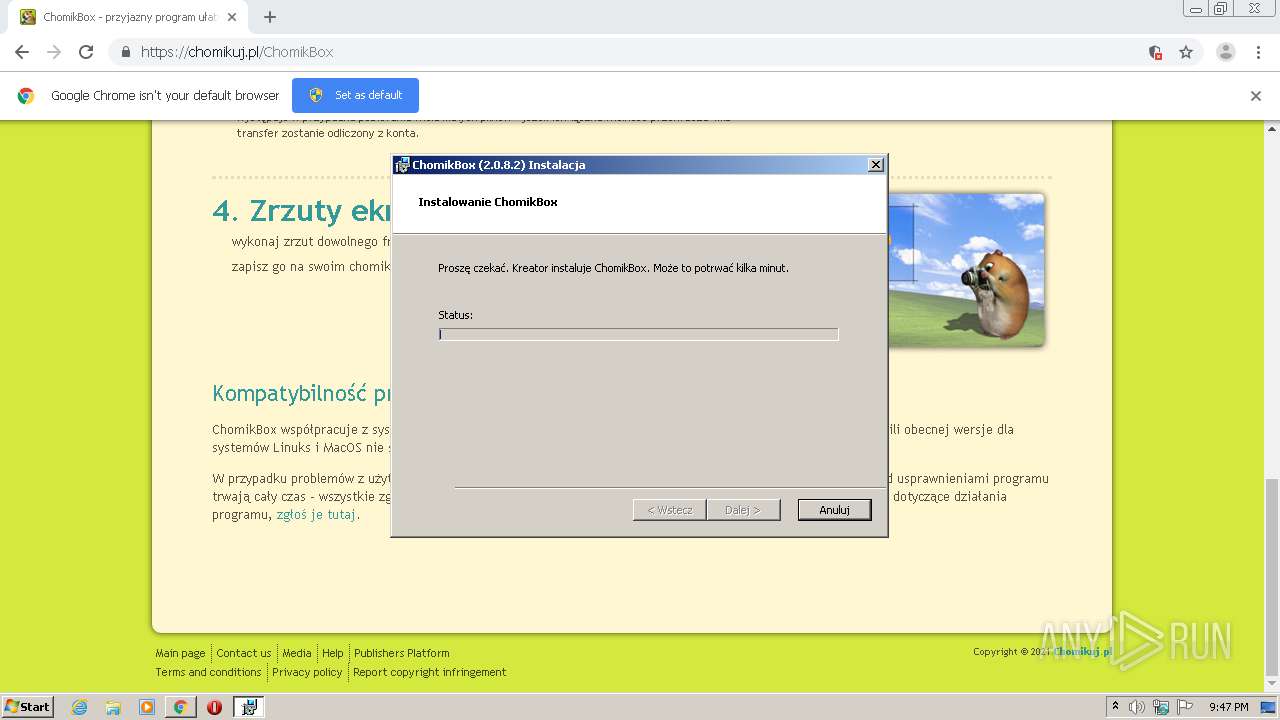
Task: Click the installer status progress bar
Action: click(638, 334)
